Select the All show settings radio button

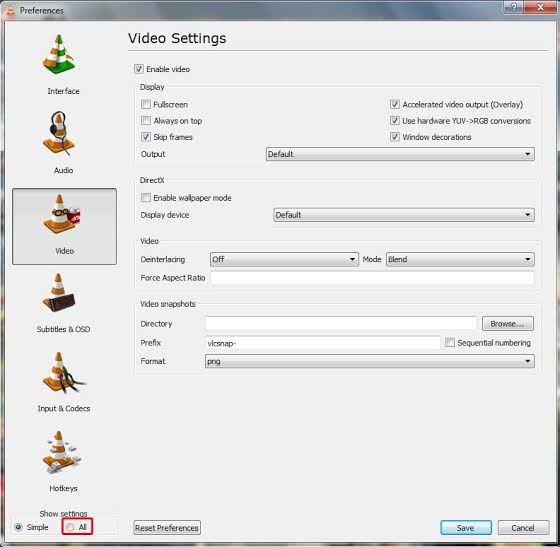point(70,527)
